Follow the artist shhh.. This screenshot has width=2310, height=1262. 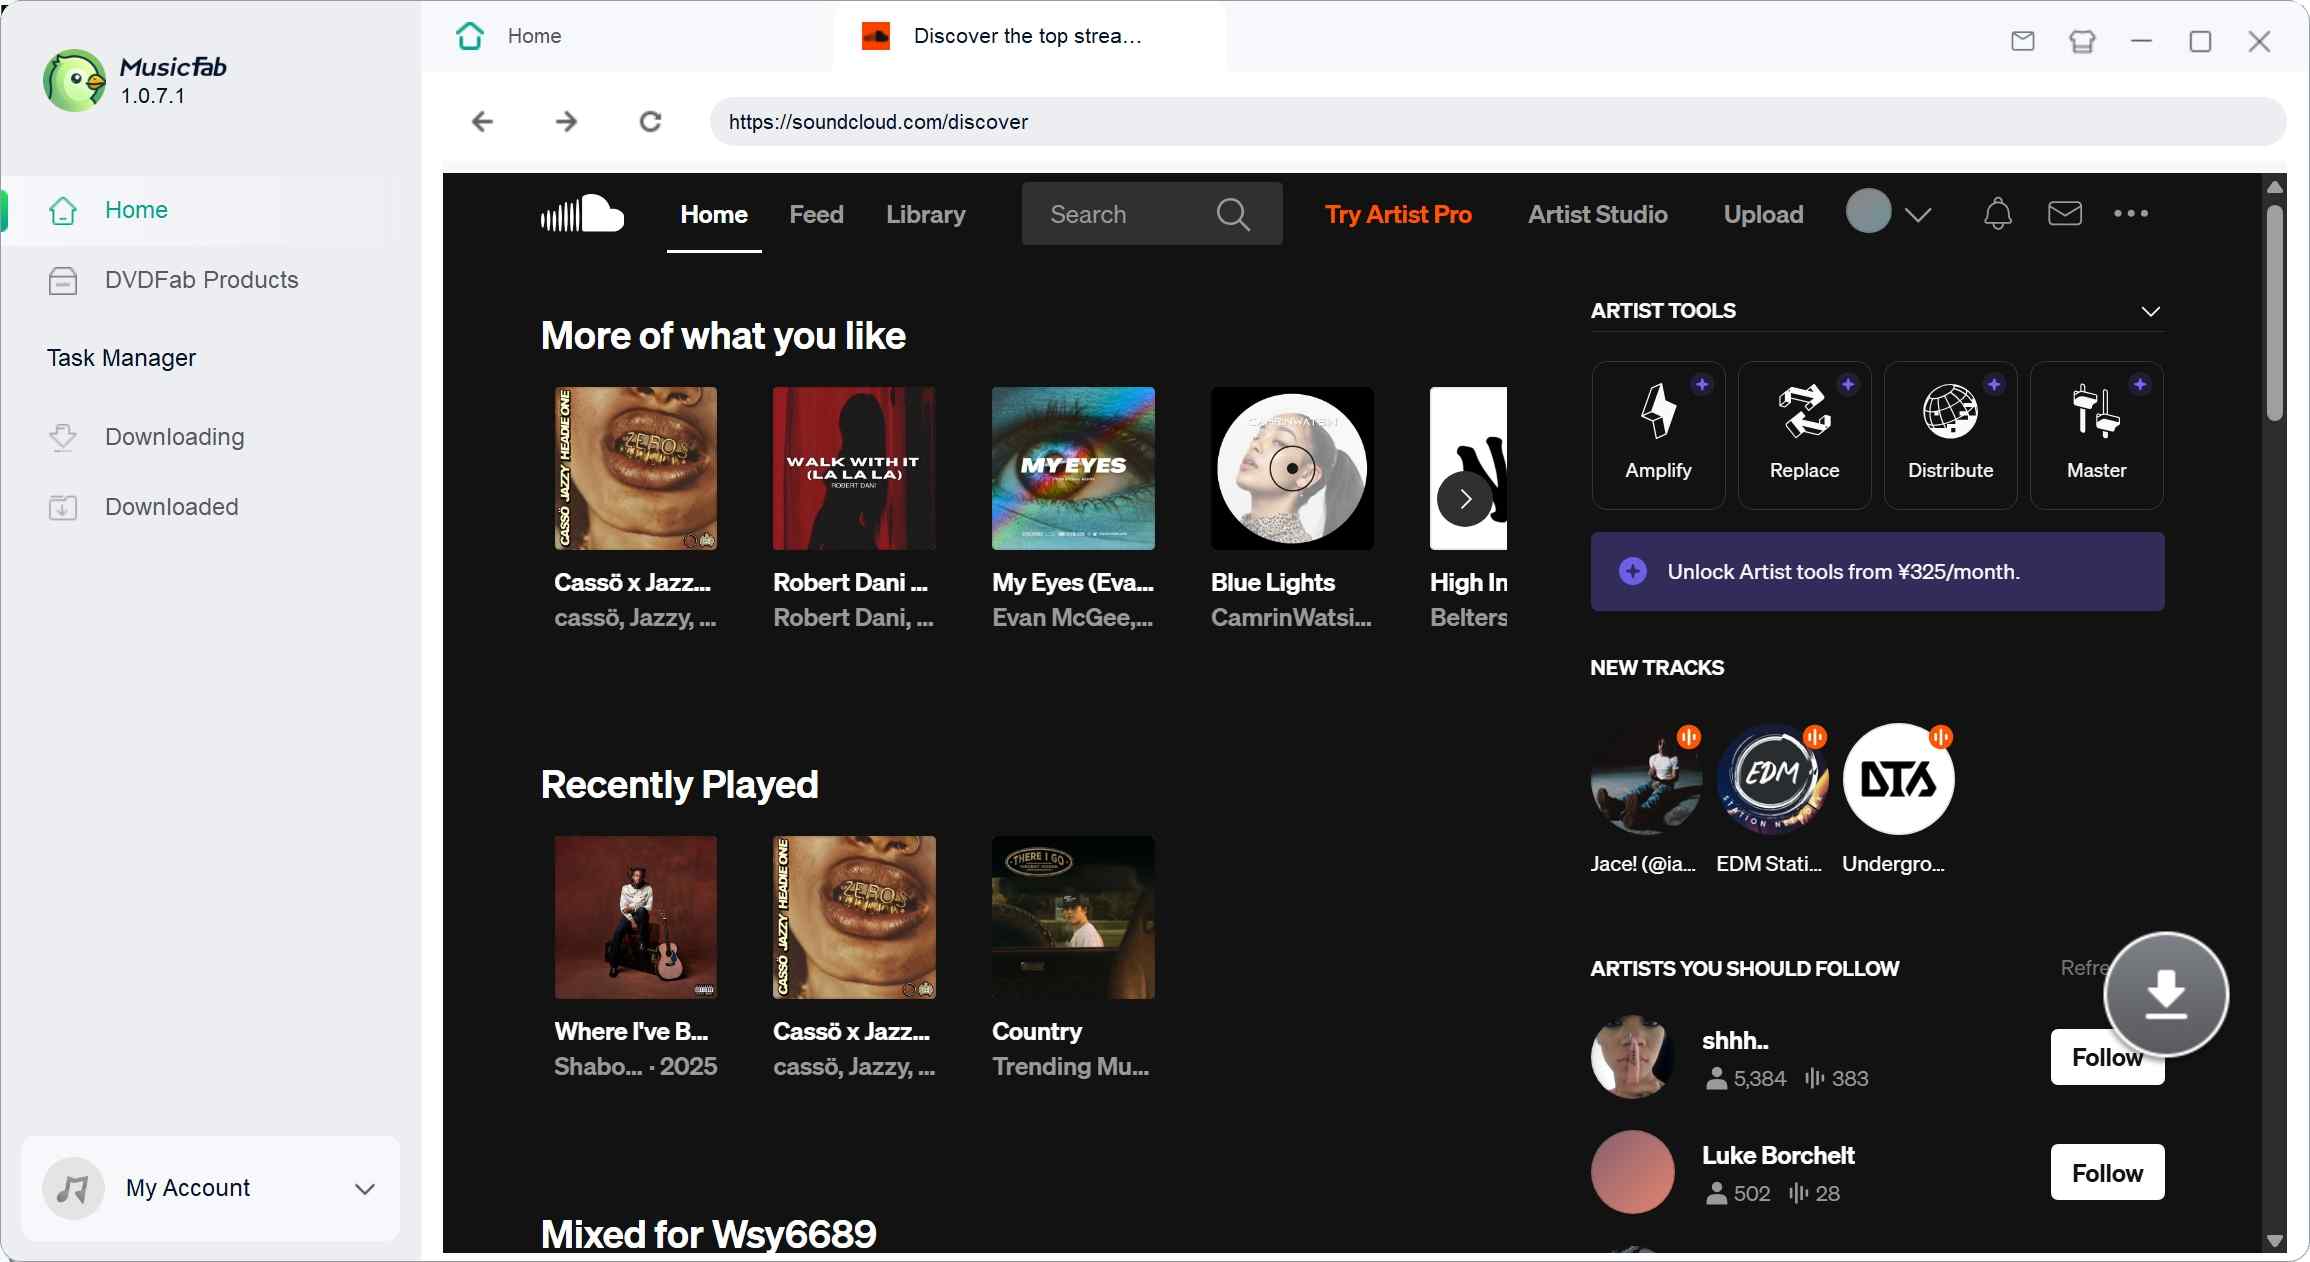(x=2107, y=1057)
